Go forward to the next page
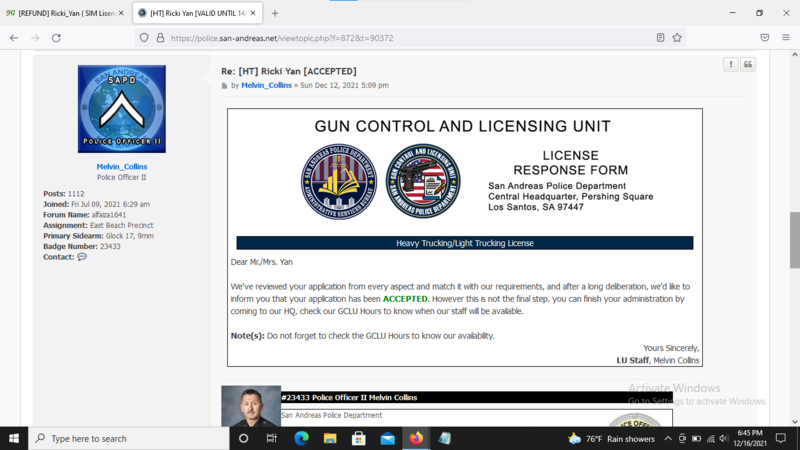Image resolution: width=800 pixels, height=450 pixels. (35, 38)
